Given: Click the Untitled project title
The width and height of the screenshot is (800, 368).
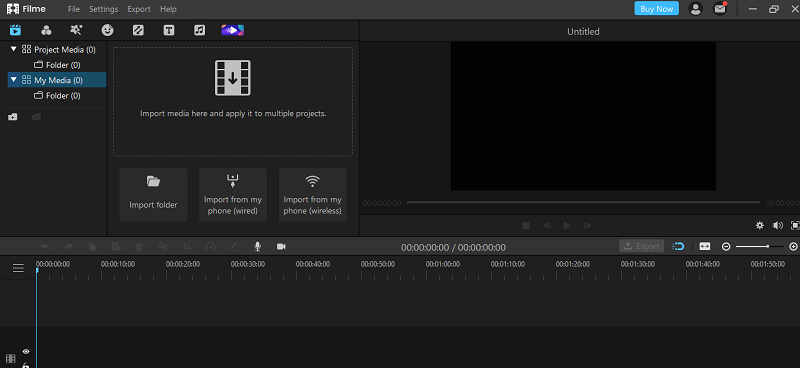Looking at the screenshot, I should point(583,32).
